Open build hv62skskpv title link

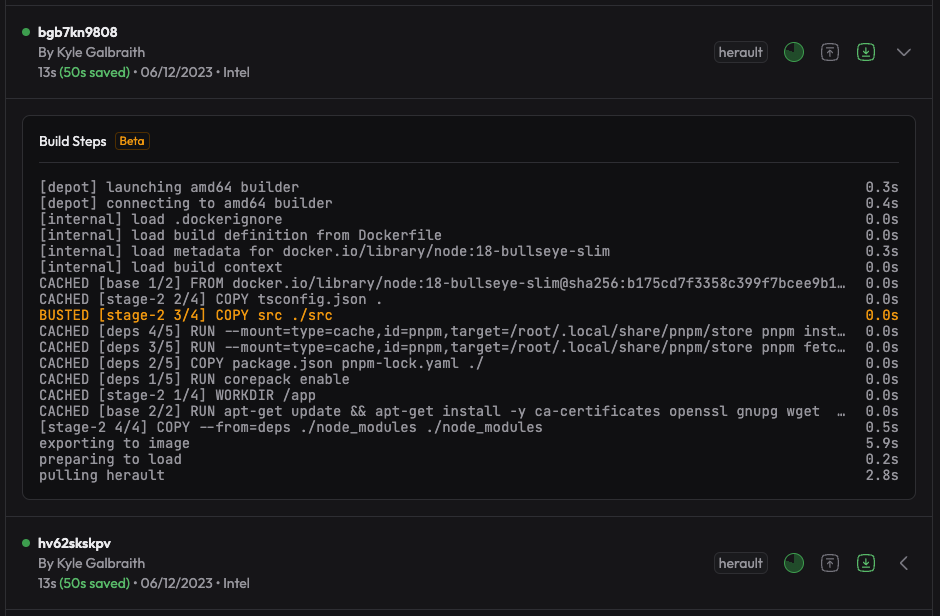(x=74, y=543)
